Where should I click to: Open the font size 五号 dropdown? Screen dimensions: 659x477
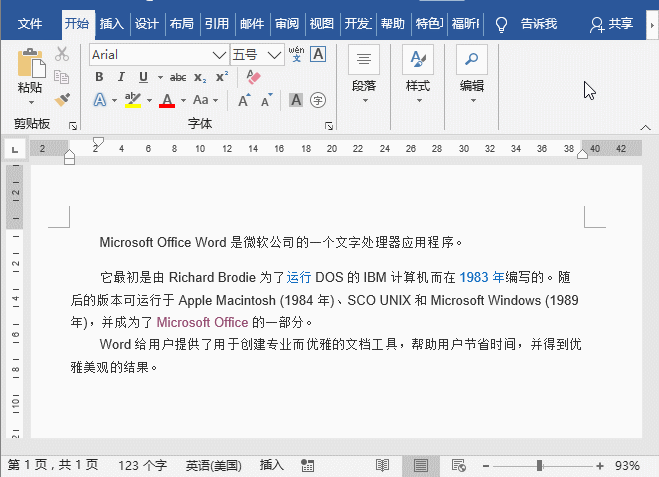click(274, 55)
